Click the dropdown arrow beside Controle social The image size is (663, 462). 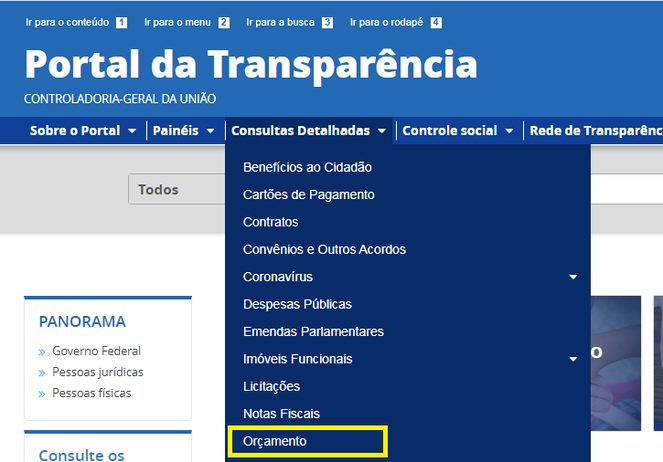509,131
